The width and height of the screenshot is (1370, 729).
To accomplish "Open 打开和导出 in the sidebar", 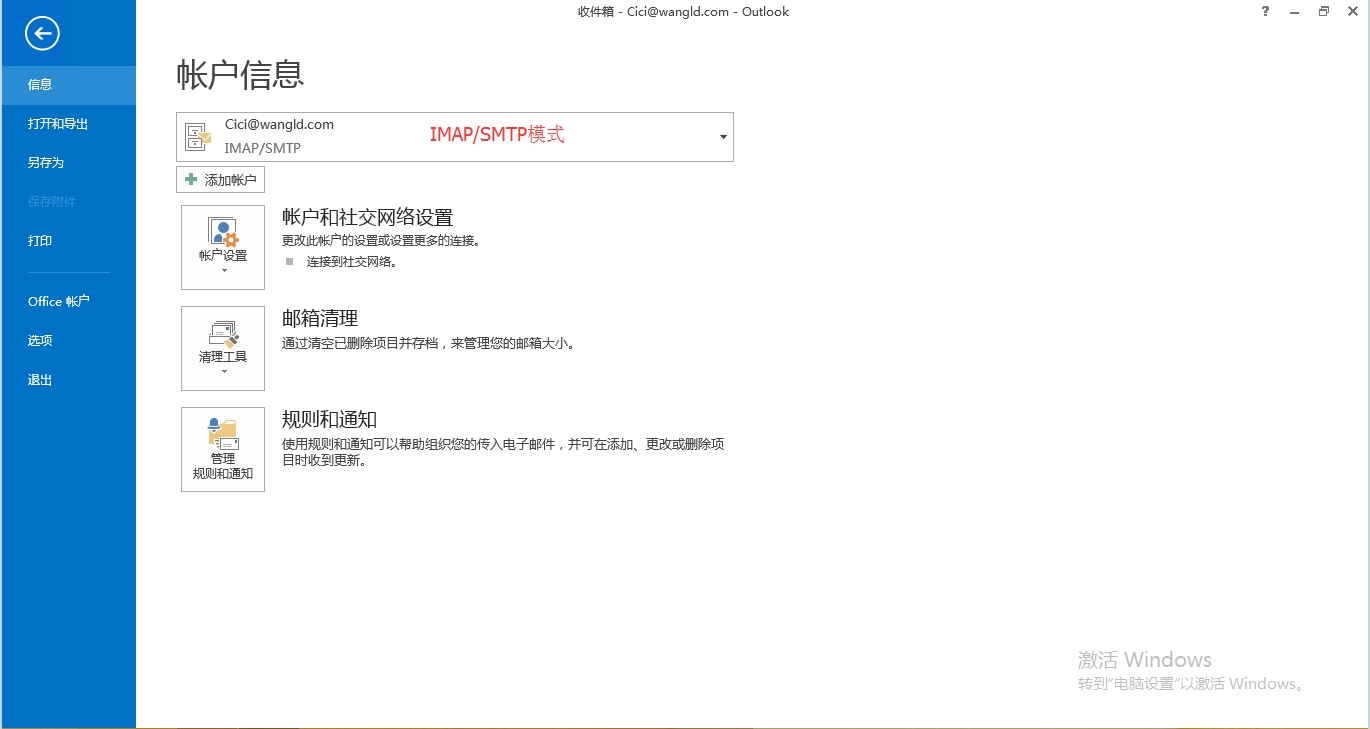I will (x=68, y=124).
